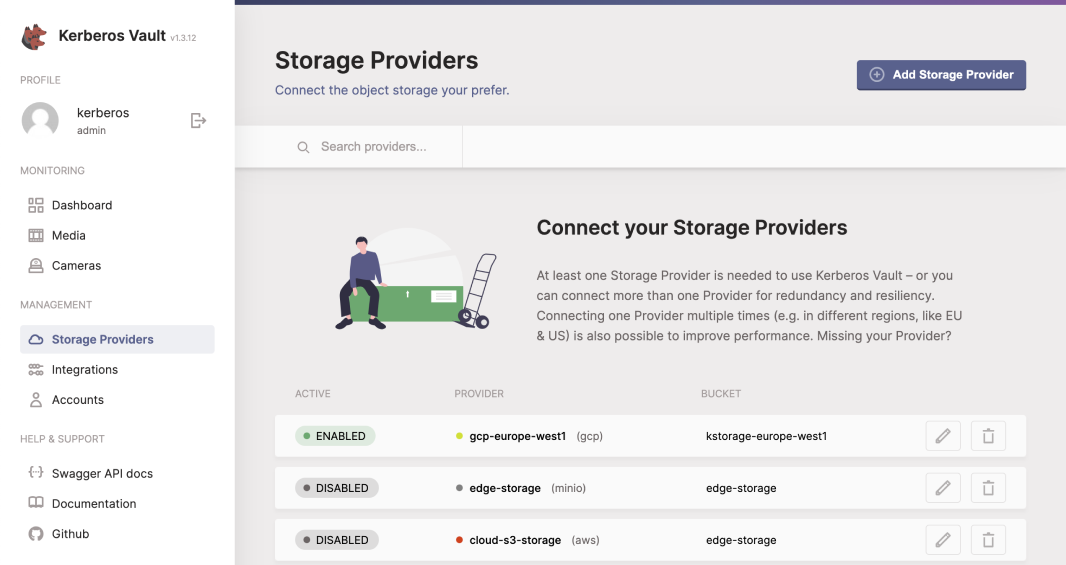
Task: Navigate to Integrations page
Action: click(85, 370)
